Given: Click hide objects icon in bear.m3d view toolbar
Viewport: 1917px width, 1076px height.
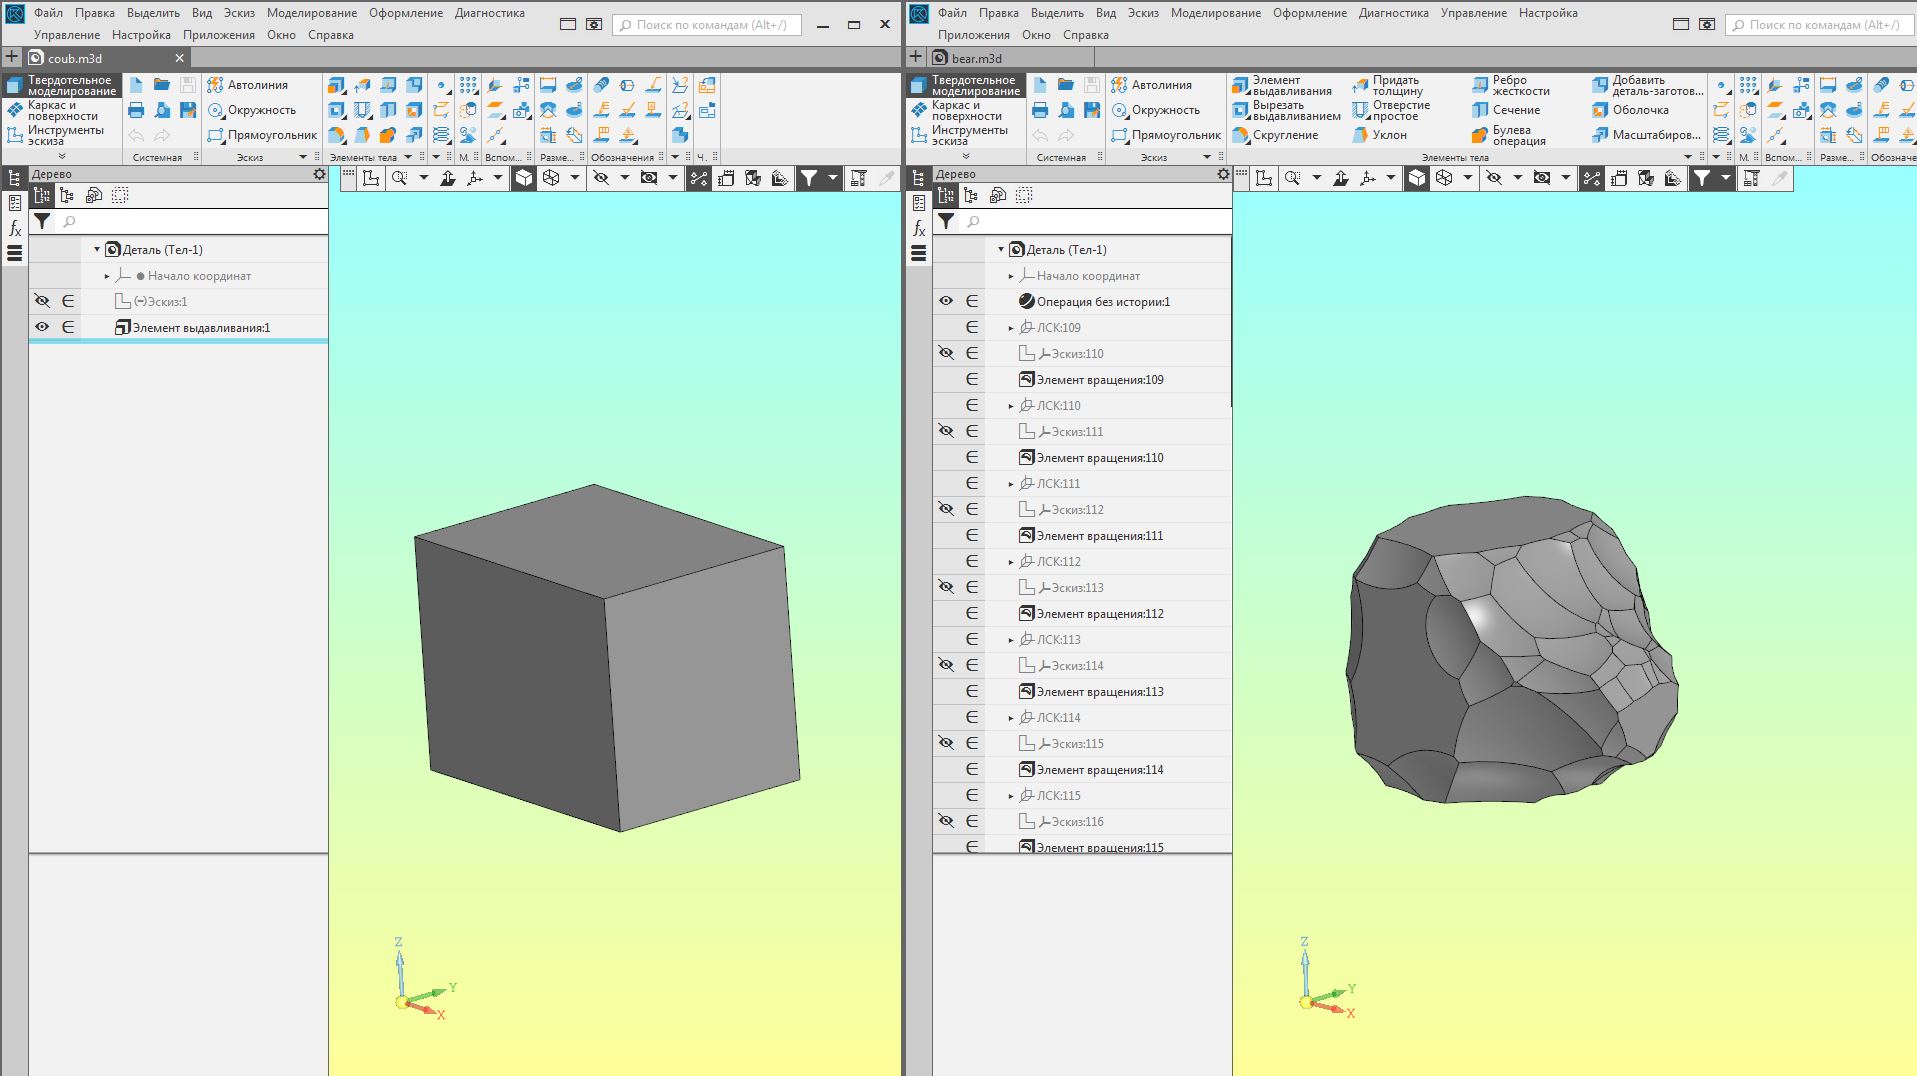Looking at the screenshot, I should tap(1494, 178).
